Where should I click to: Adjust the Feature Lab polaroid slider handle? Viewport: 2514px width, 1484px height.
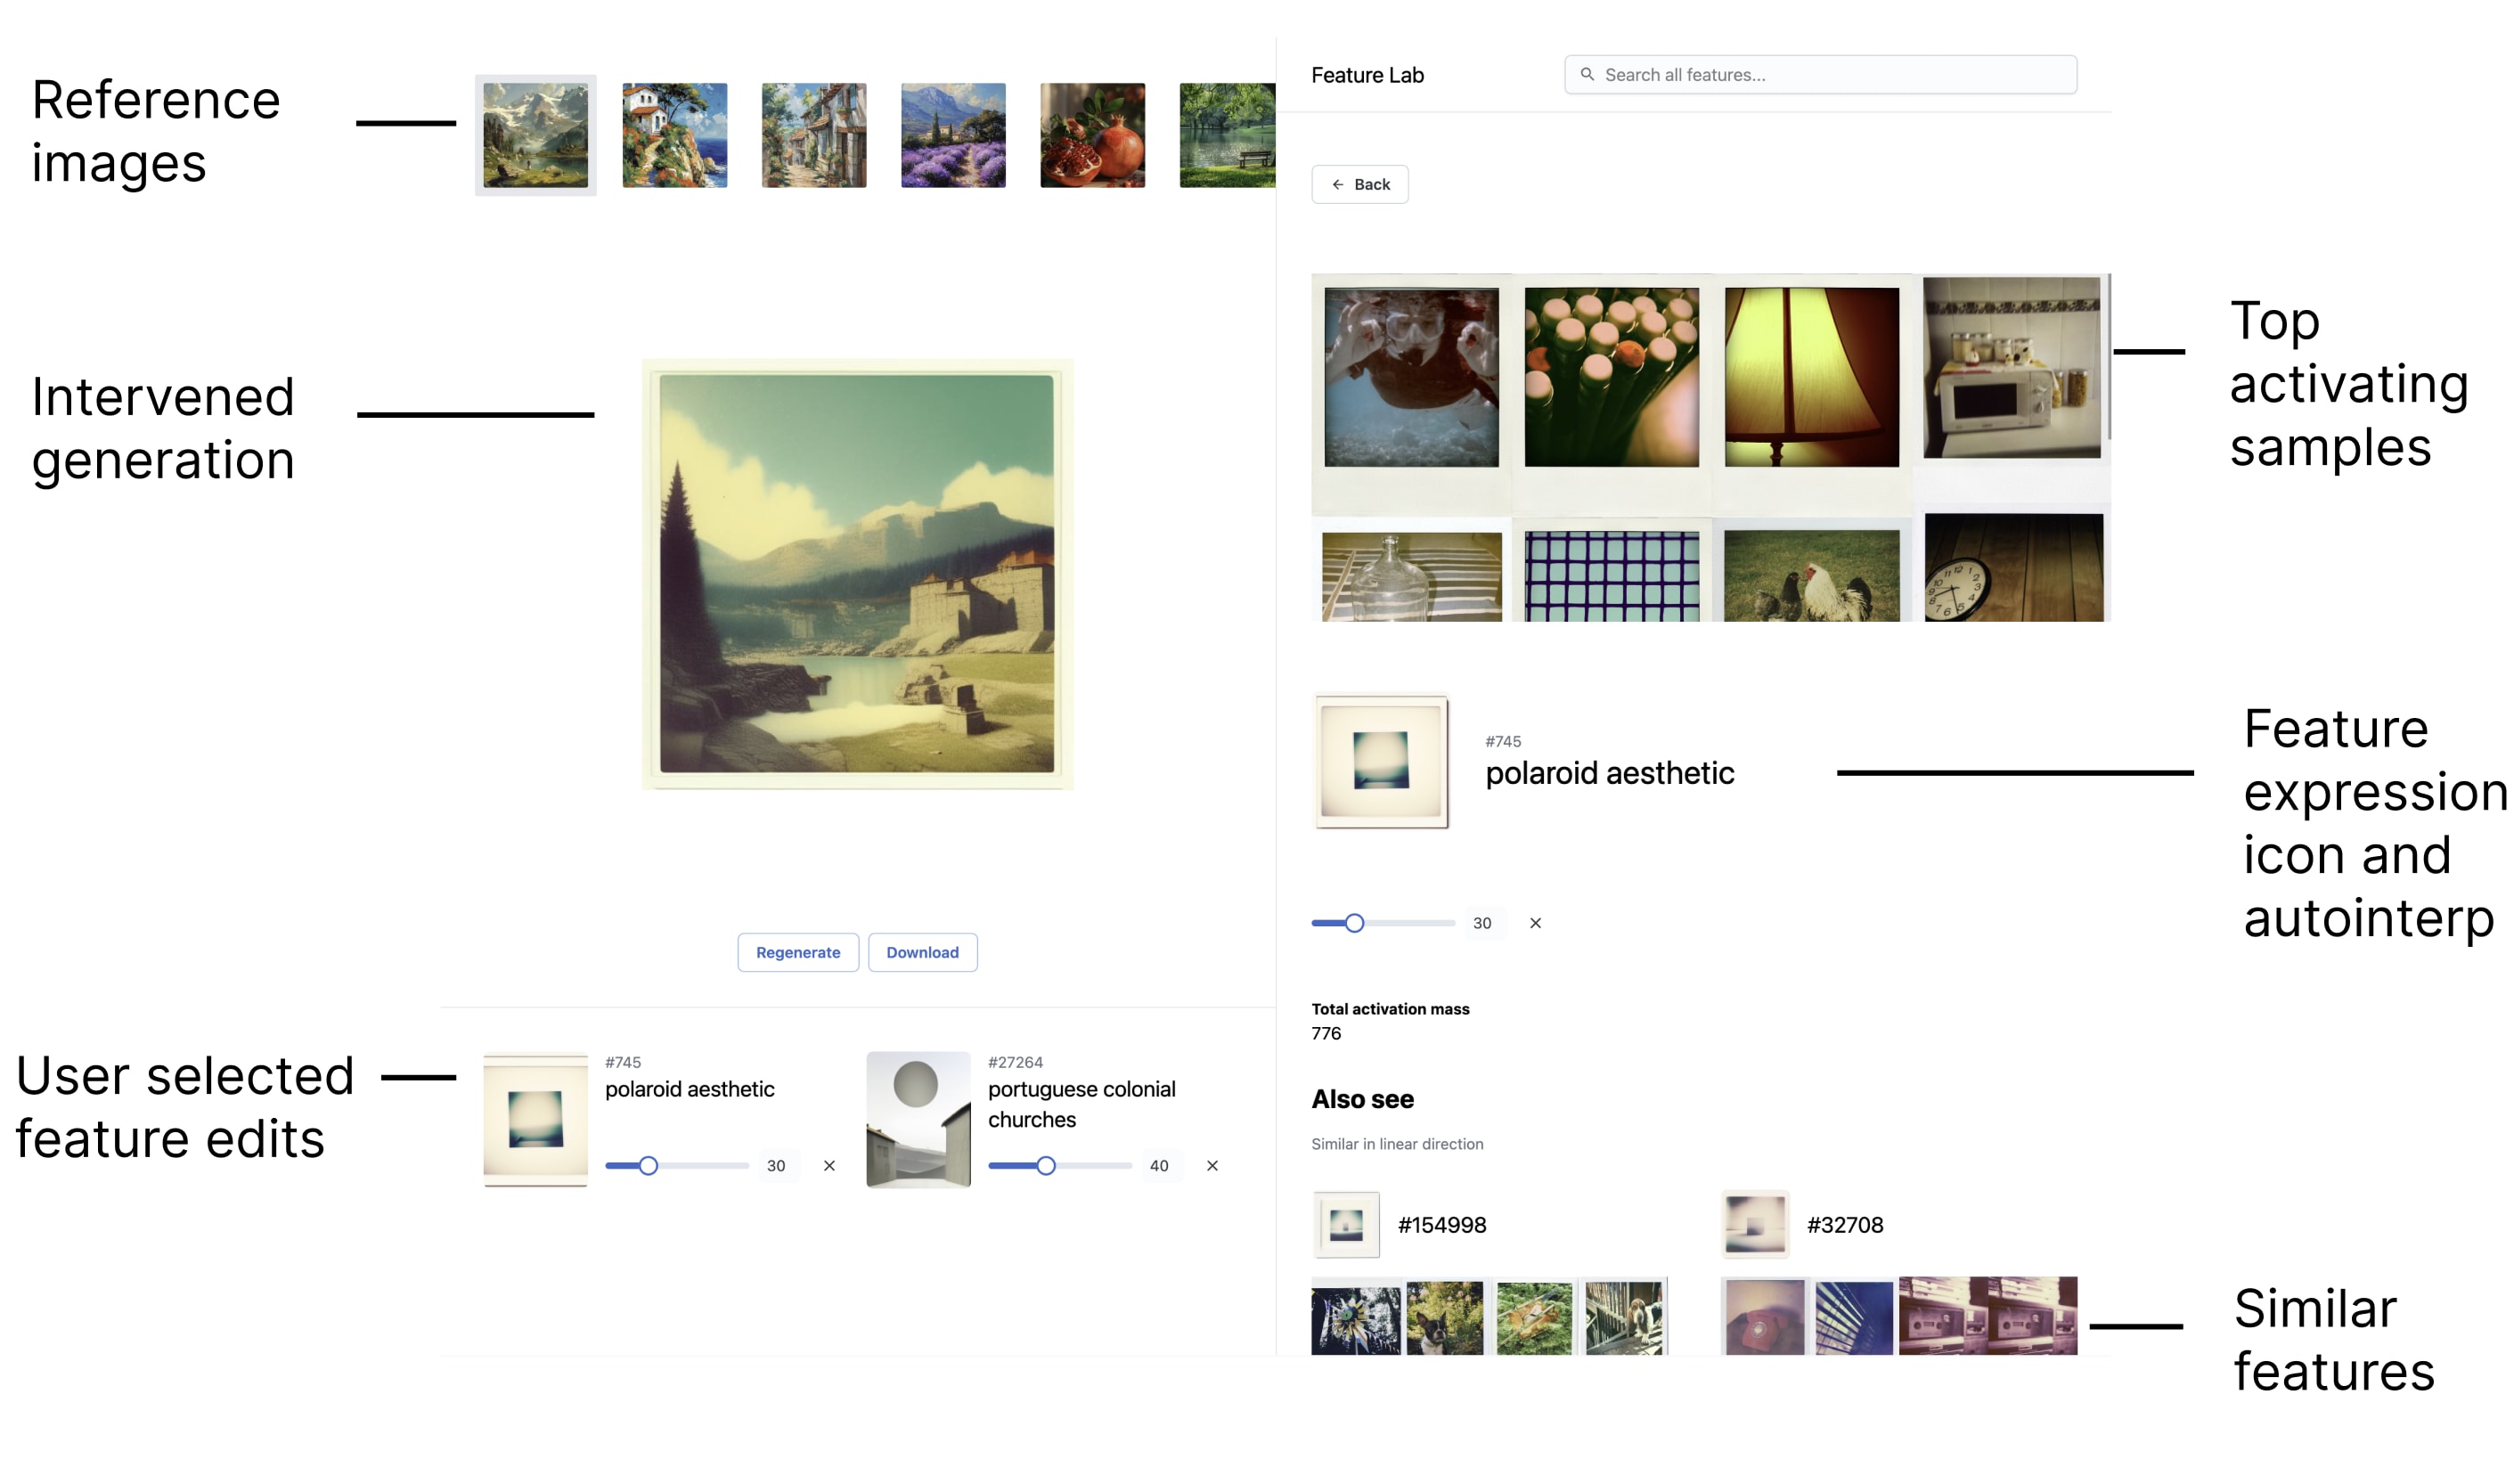coord(1354,923)
